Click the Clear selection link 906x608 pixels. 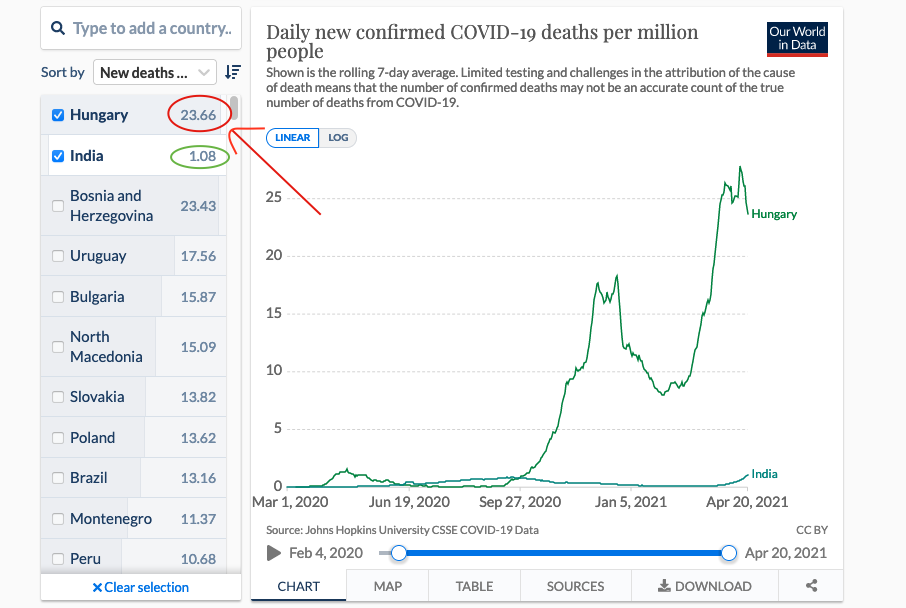click(x=141, y=587)
